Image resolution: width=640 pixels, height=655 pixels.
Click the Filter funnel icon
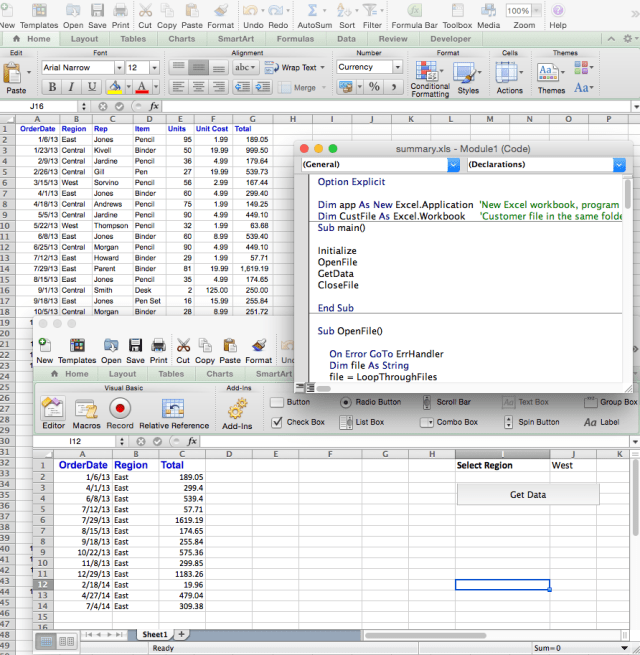[370, 10]
